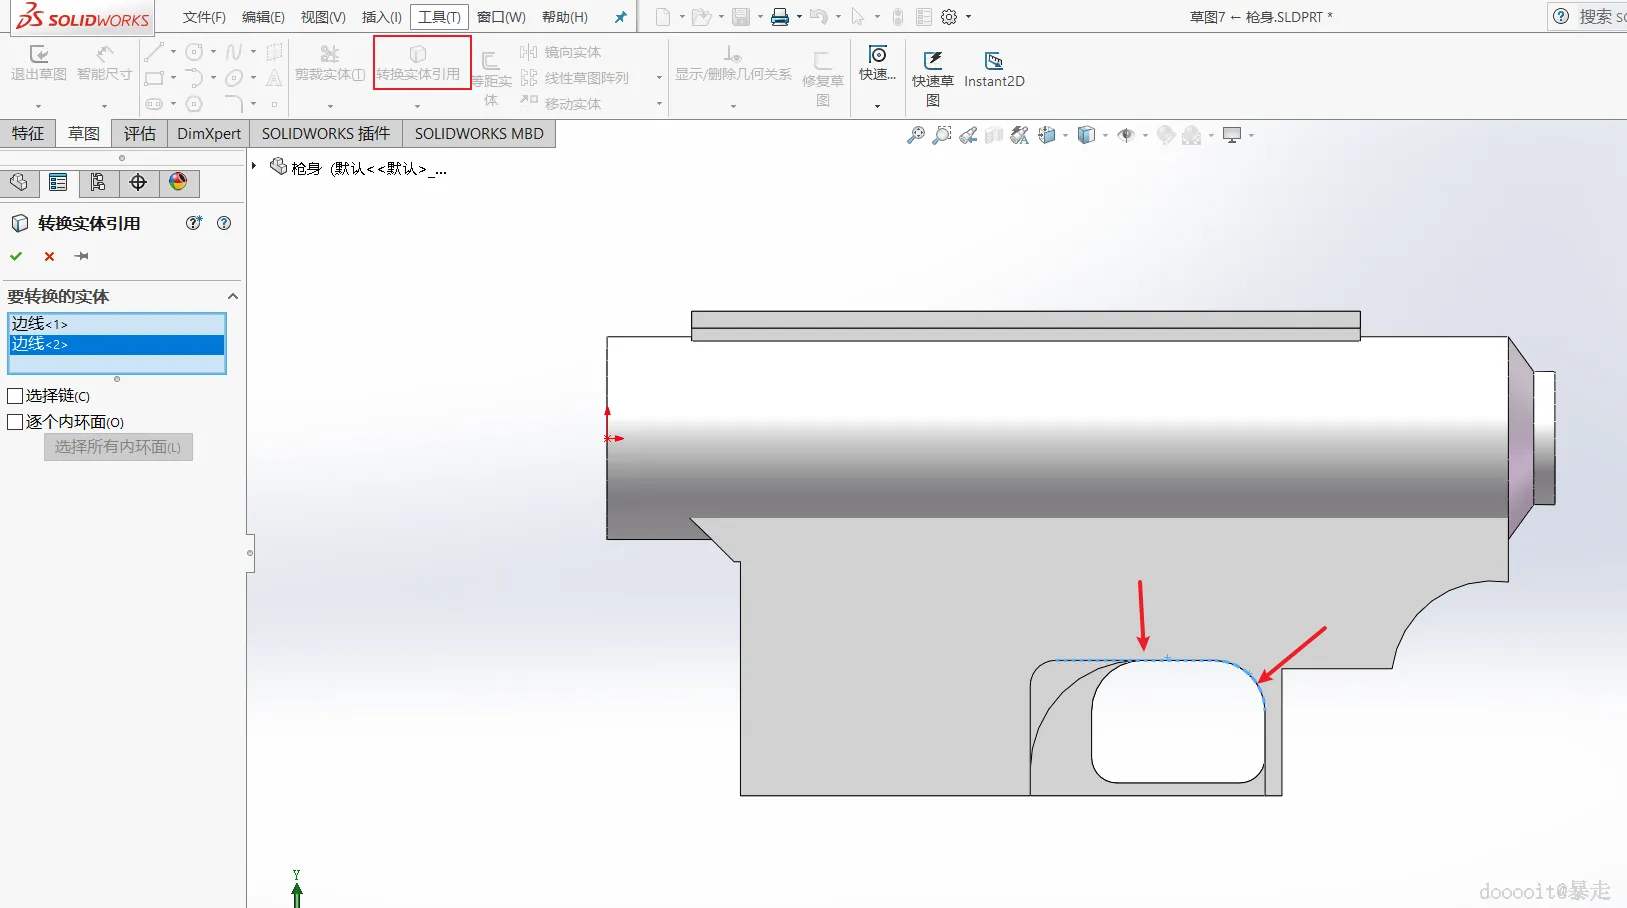Open the DimXpertManager crosshair tab icon
This screenshot has width=1627, height=908.
coord(138,182)
